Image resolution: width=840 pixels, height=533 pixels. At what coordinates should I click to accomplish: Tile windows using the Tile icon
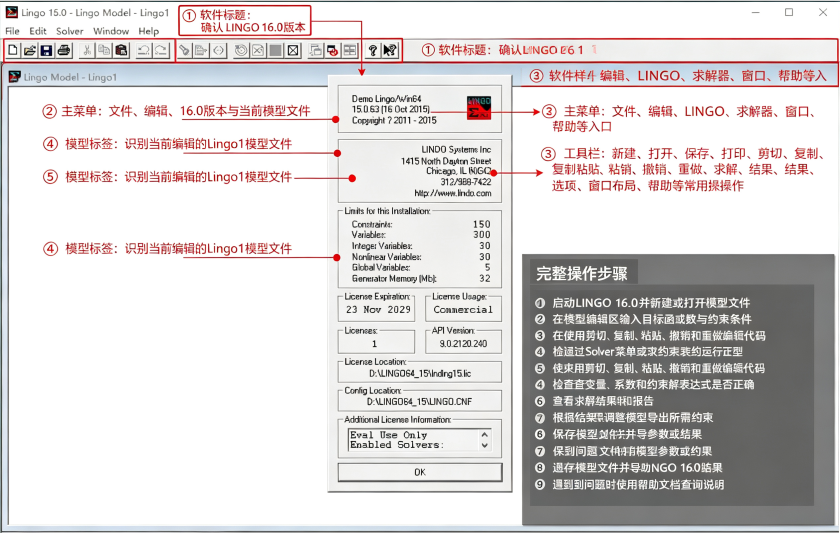[x=350, y=50]
